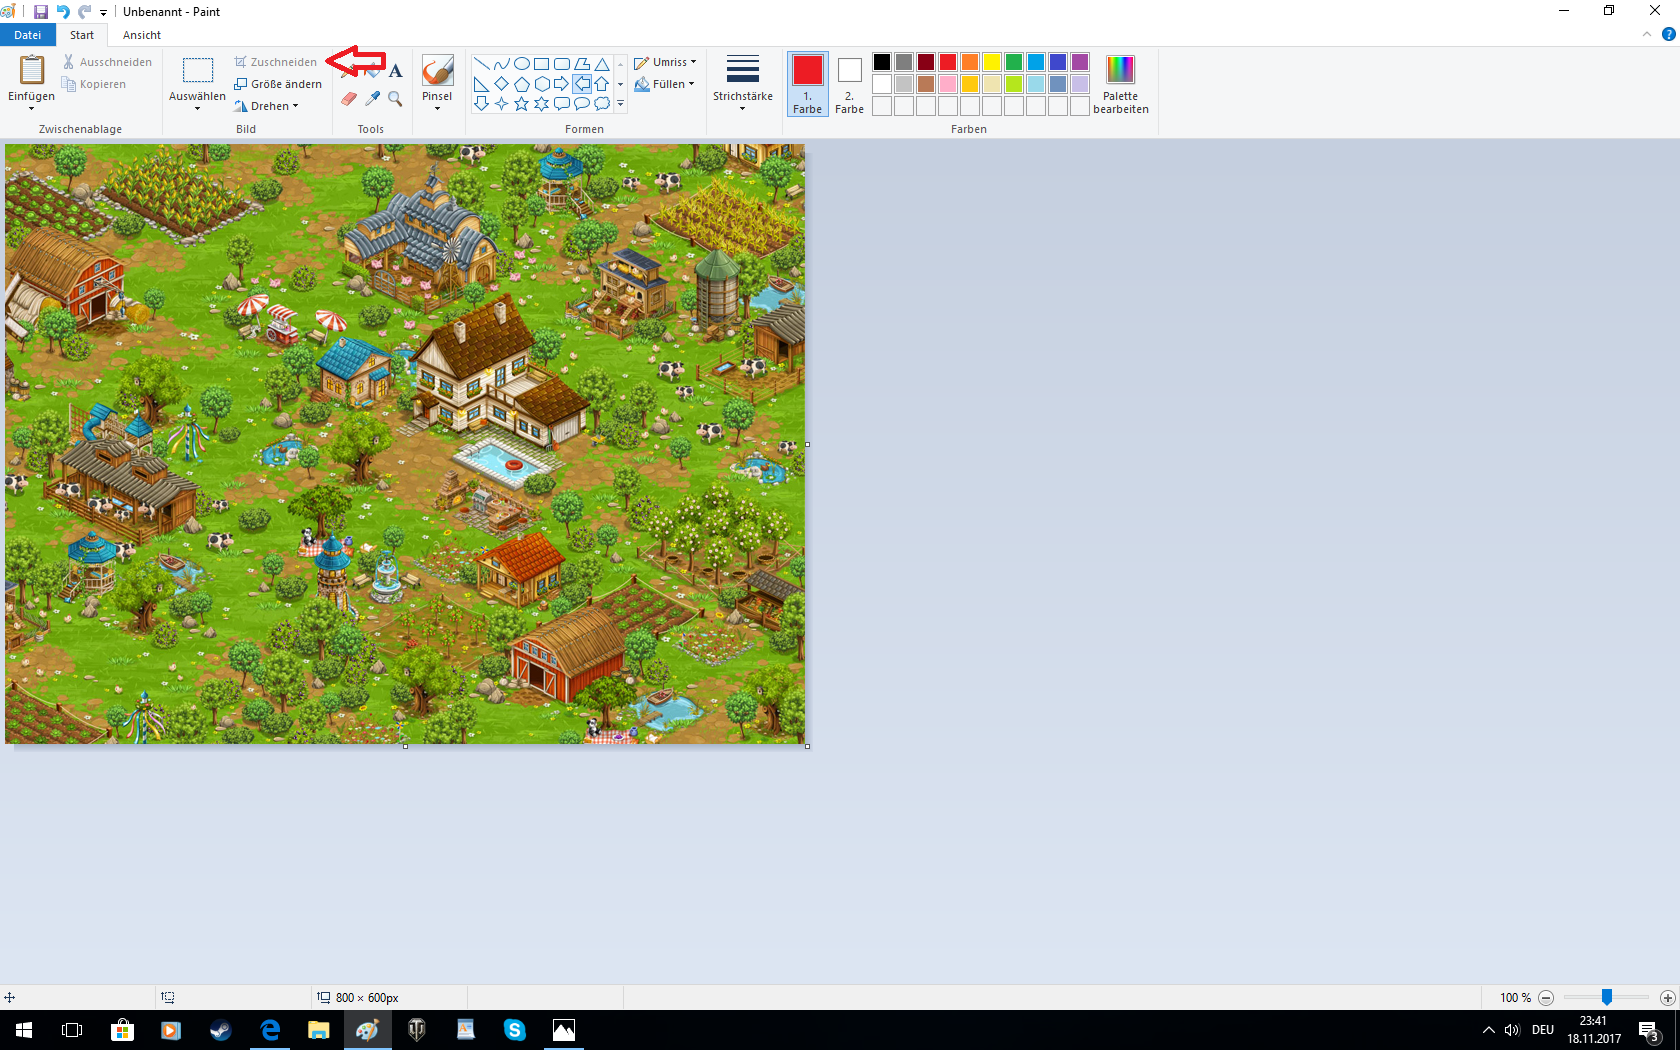Choose the Rectangle shape

(542, 64)
